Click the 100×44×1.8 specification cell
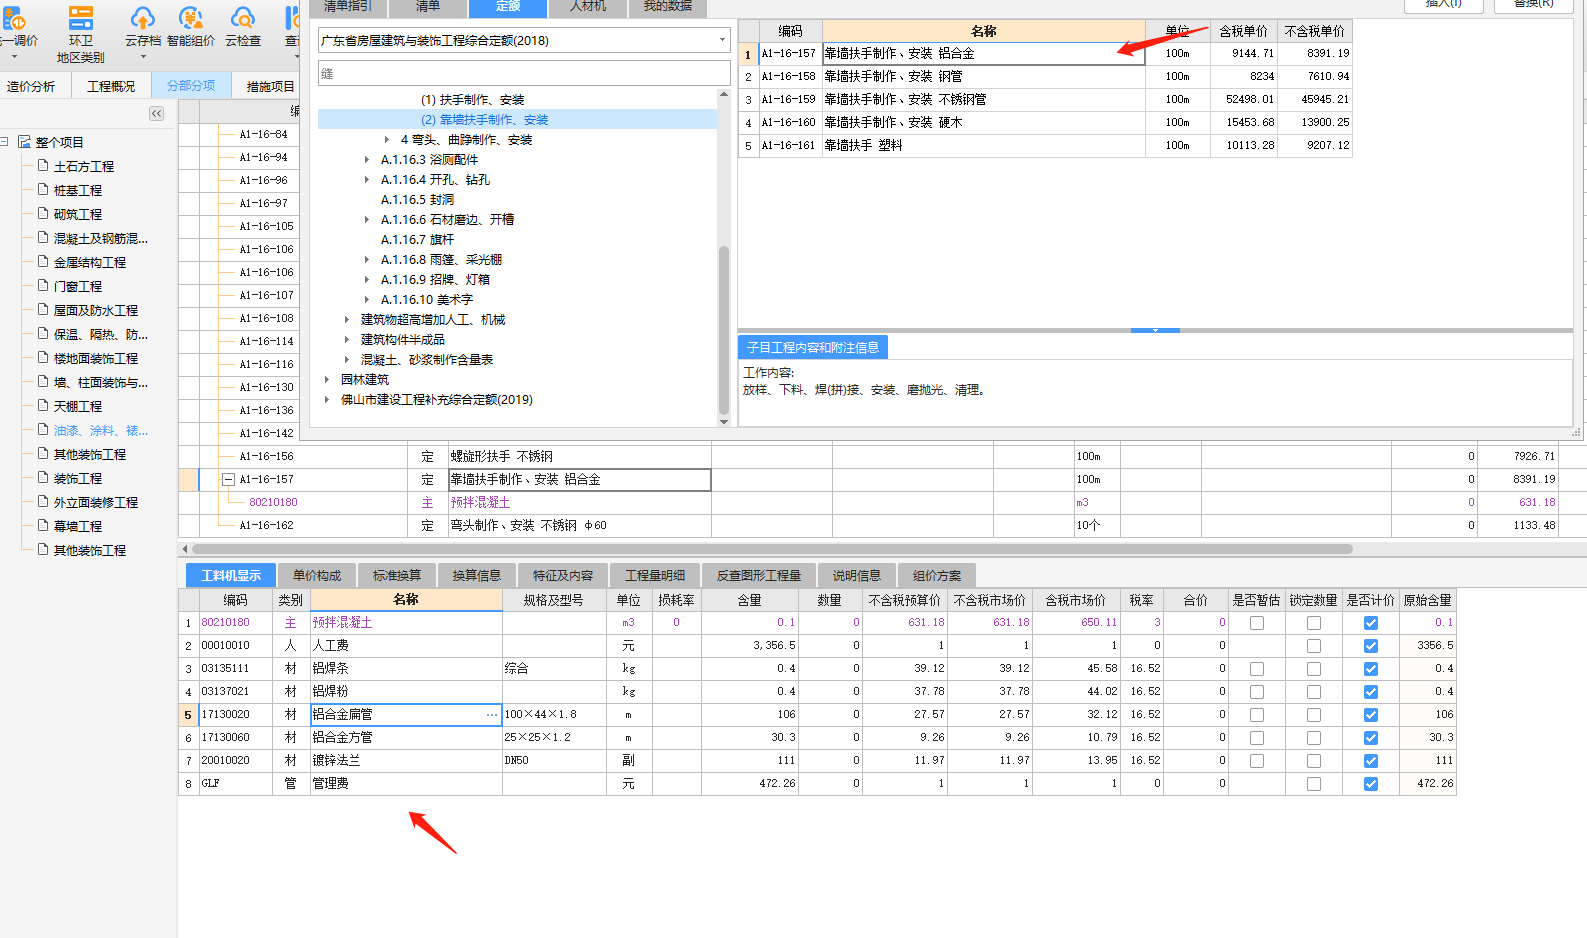1587x938 pixels. tap(554, 714)
